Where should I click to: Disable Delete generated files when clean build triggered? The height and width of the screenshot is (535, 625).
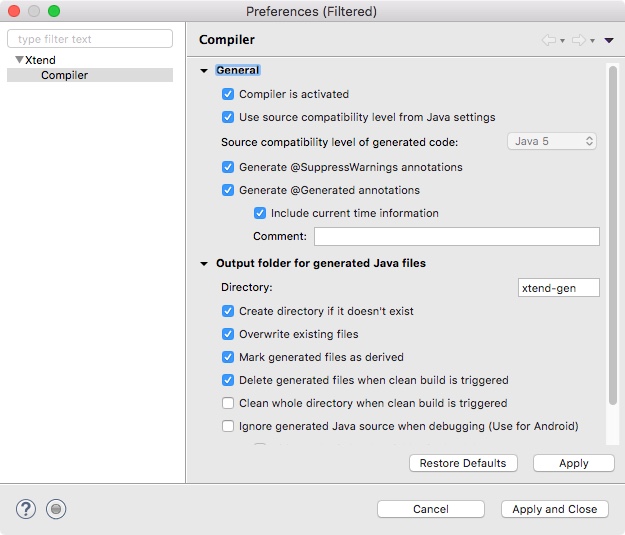click(228, 380)
